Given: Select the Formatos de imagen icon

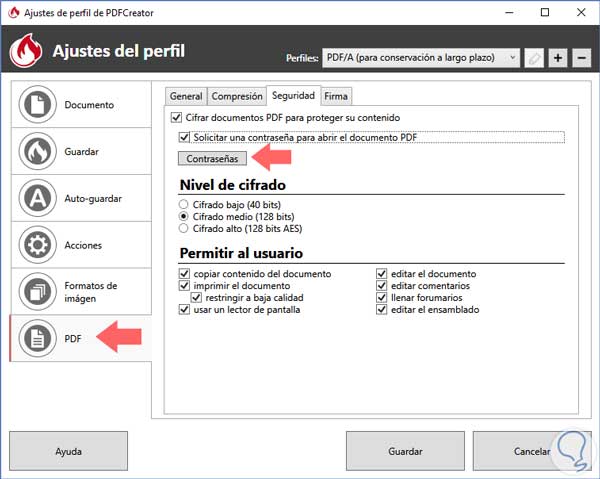Looking at the screenshot, I should pyautogui.click(x=37, y=292).
